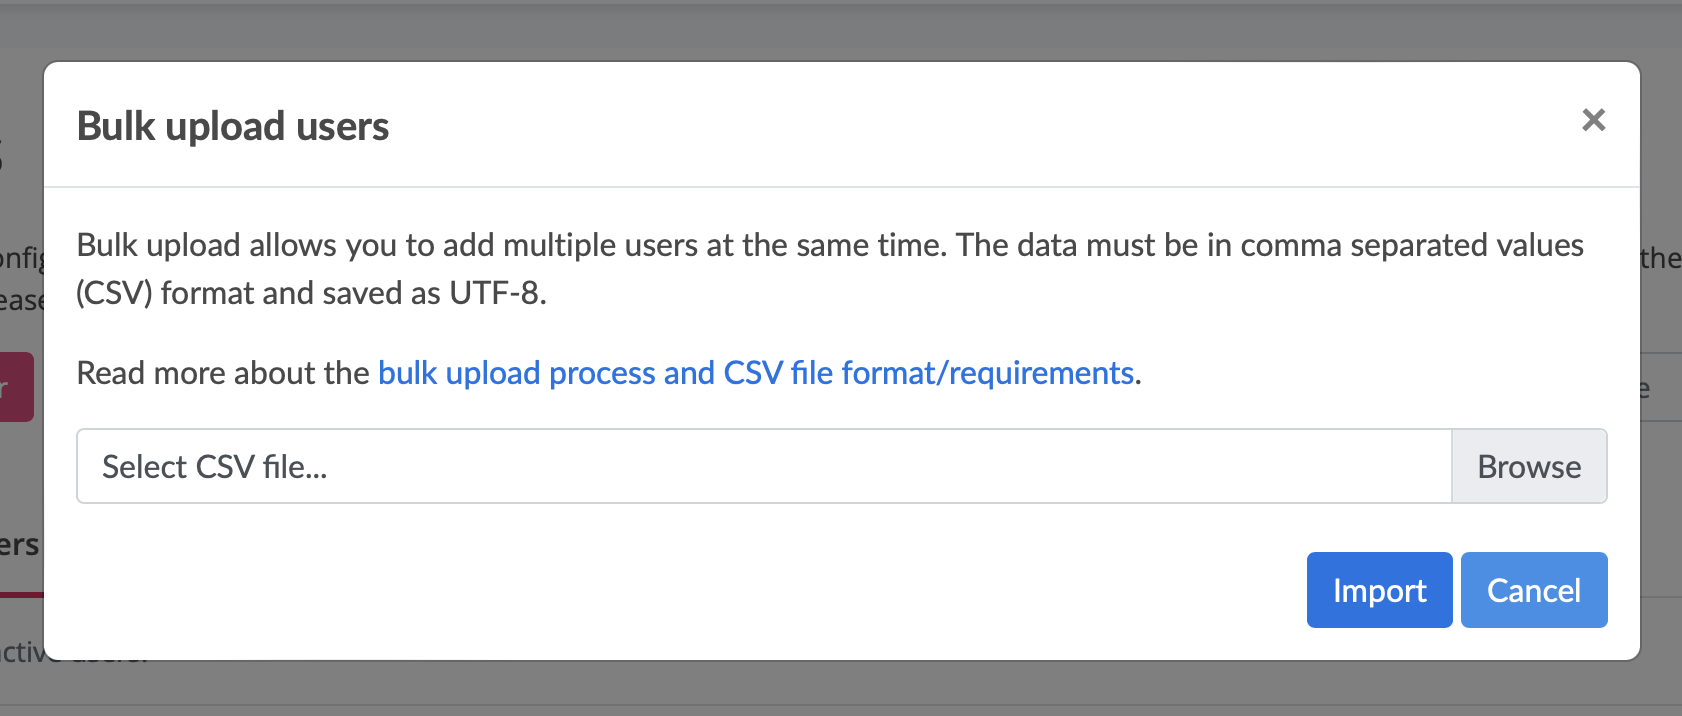The image size is (1682, 716).
Task: Click the dimmed backdrop below the dialog
Action: pos(840,690)
